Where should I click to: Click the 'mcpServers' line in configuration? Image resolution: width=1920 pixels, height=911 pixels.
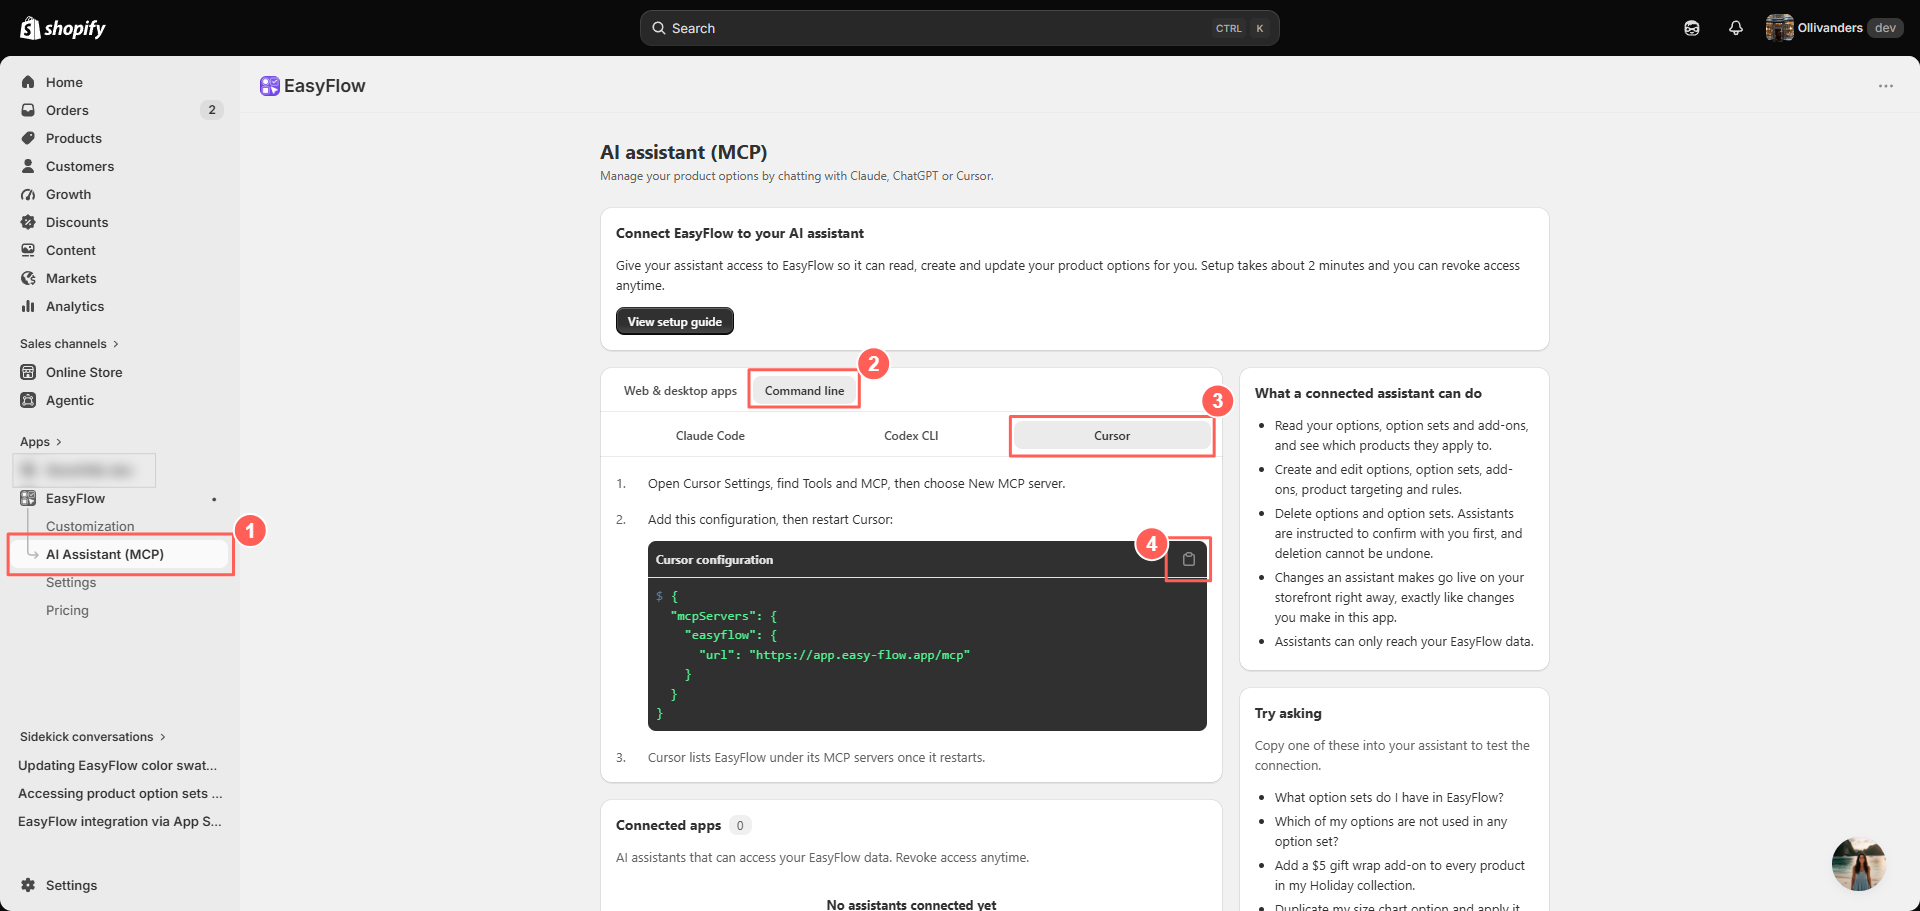click(724, 616)
